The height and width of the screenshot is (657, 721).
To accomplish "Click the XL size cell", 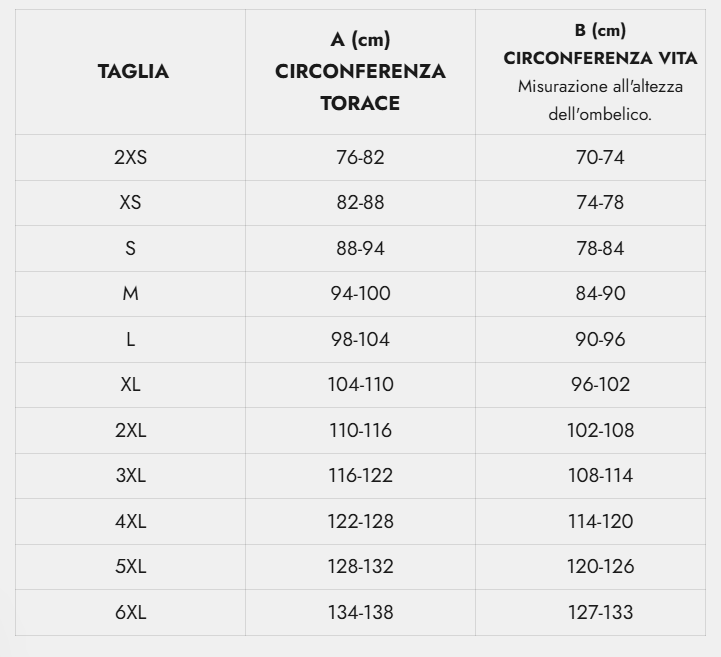I will coord(131,384).
